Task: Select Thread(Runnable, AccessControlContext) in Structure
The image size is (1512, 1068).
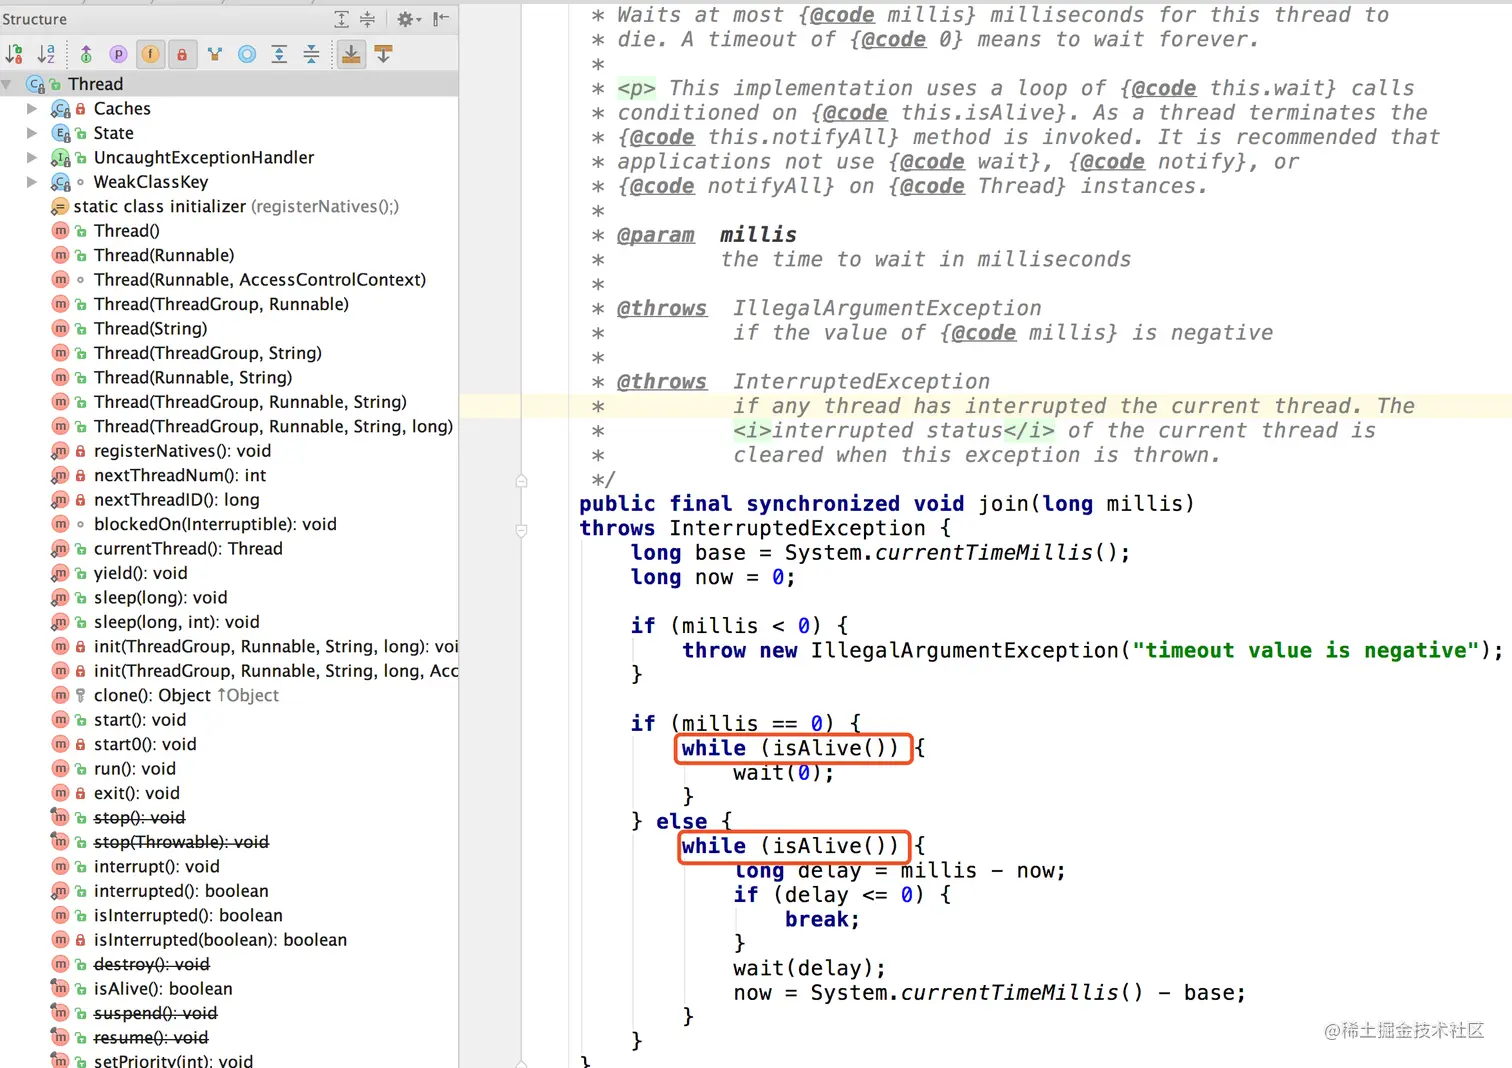Action: pos(260,280)
